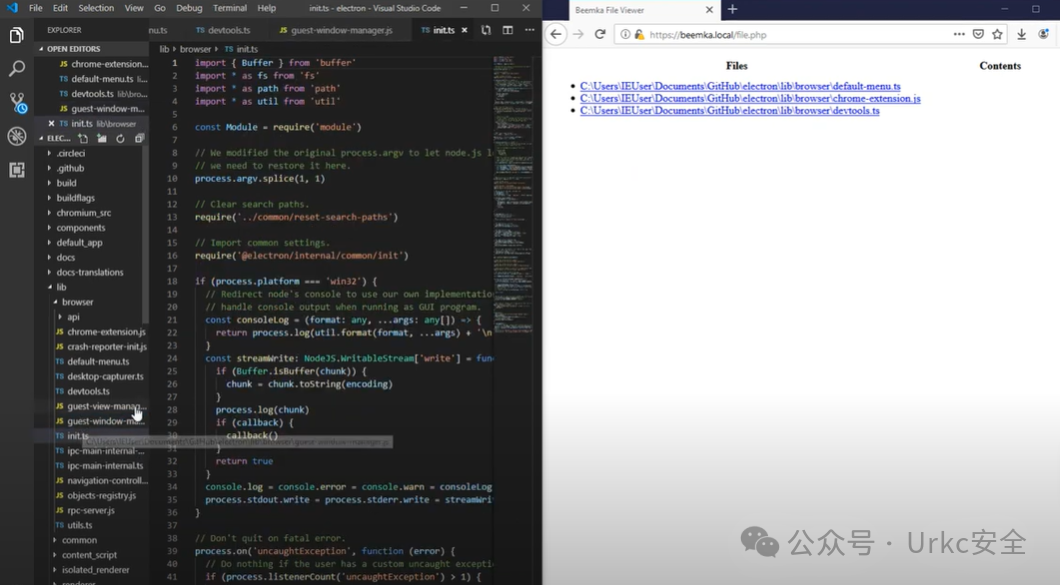Open Firefox downloads arrow icon
Viewport: 1060px width, 585px height.
click(x=1021, y=34)
